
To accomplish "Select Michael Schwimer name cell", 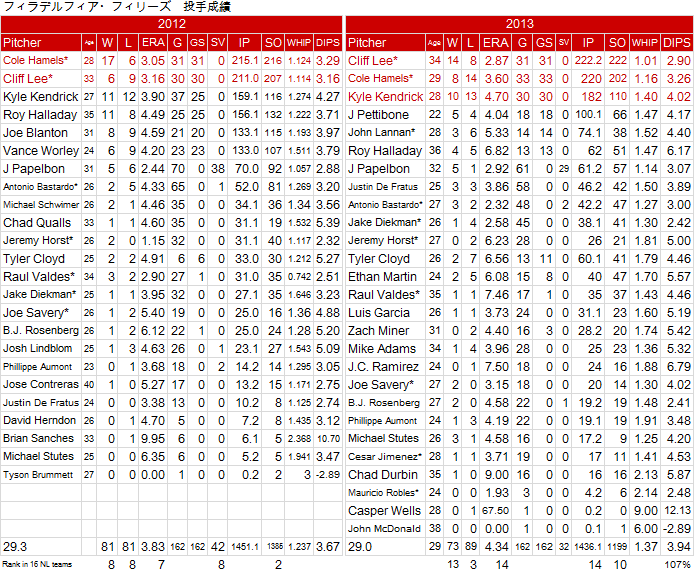I will point(41,205).
